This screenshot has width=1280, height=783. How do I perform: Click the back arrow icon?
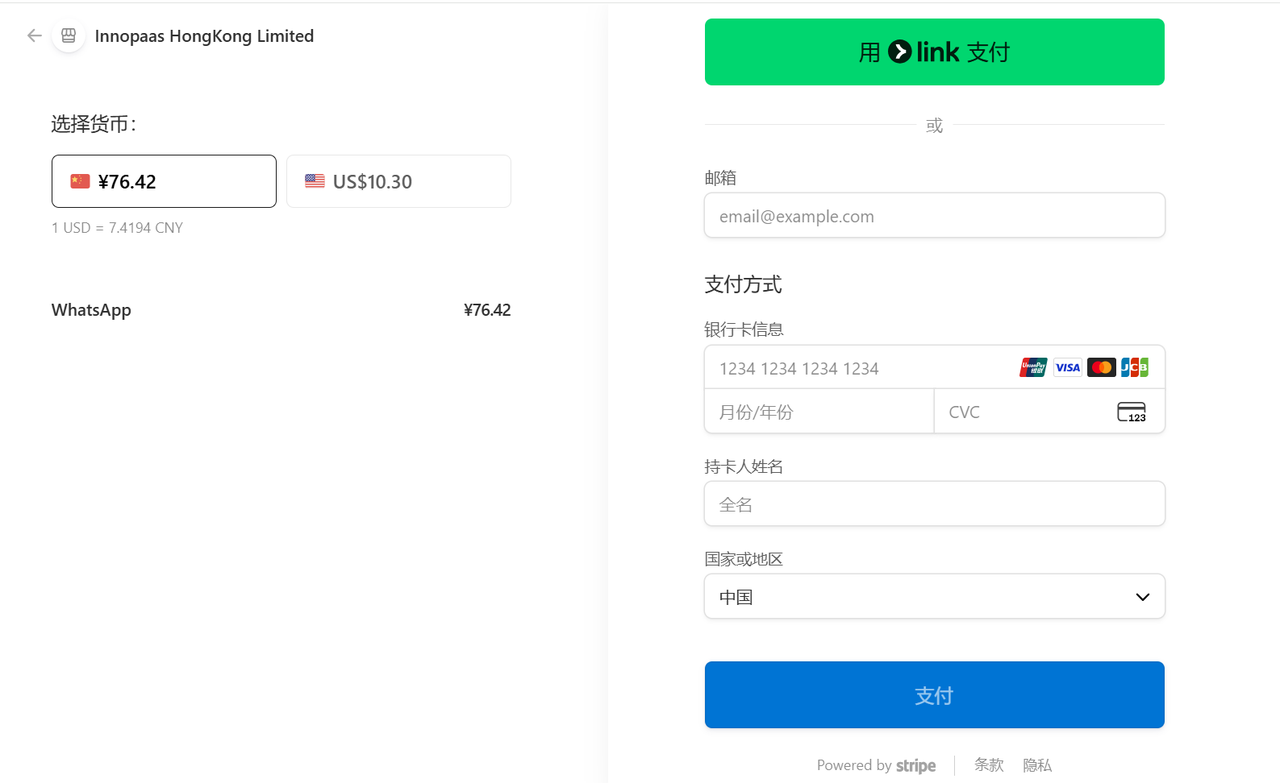34,36
